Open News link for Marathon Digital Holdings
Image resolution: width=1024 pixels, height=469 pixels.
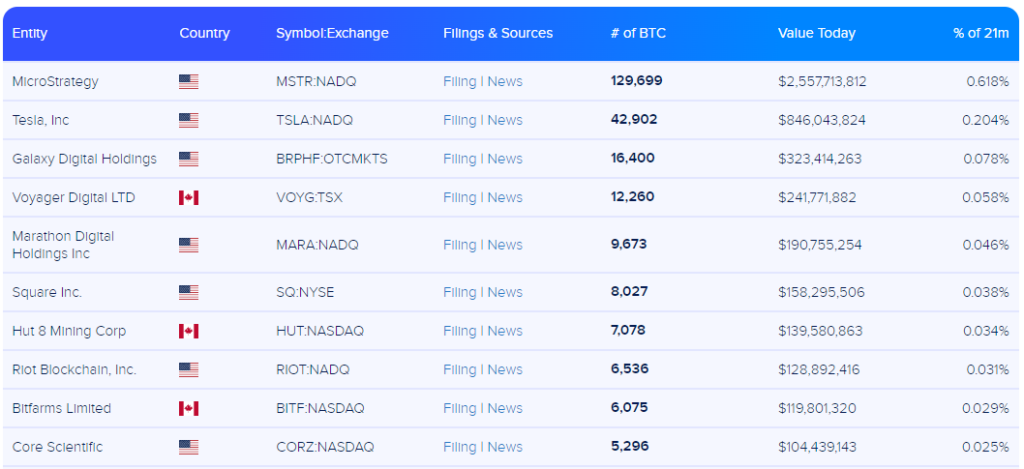point(505,245)
